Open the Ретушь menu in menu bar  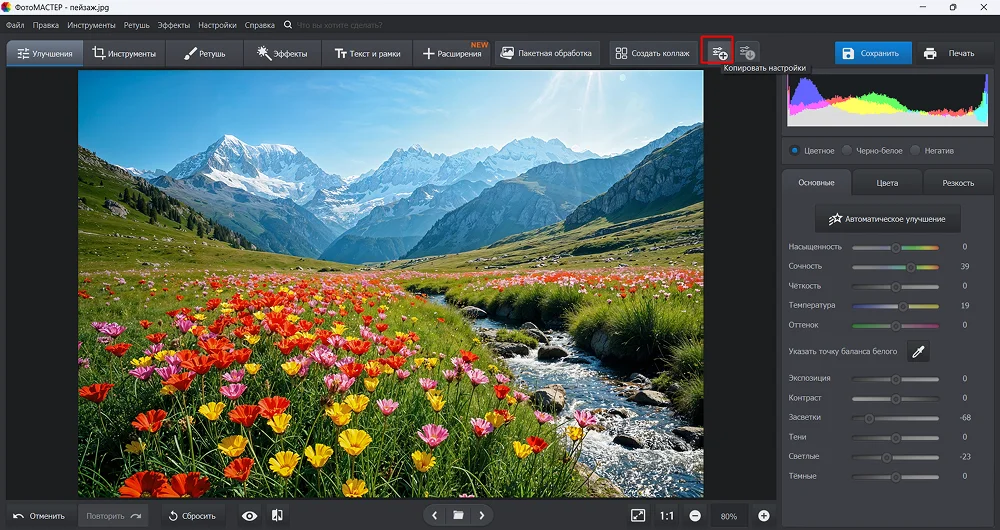(136, 25)
